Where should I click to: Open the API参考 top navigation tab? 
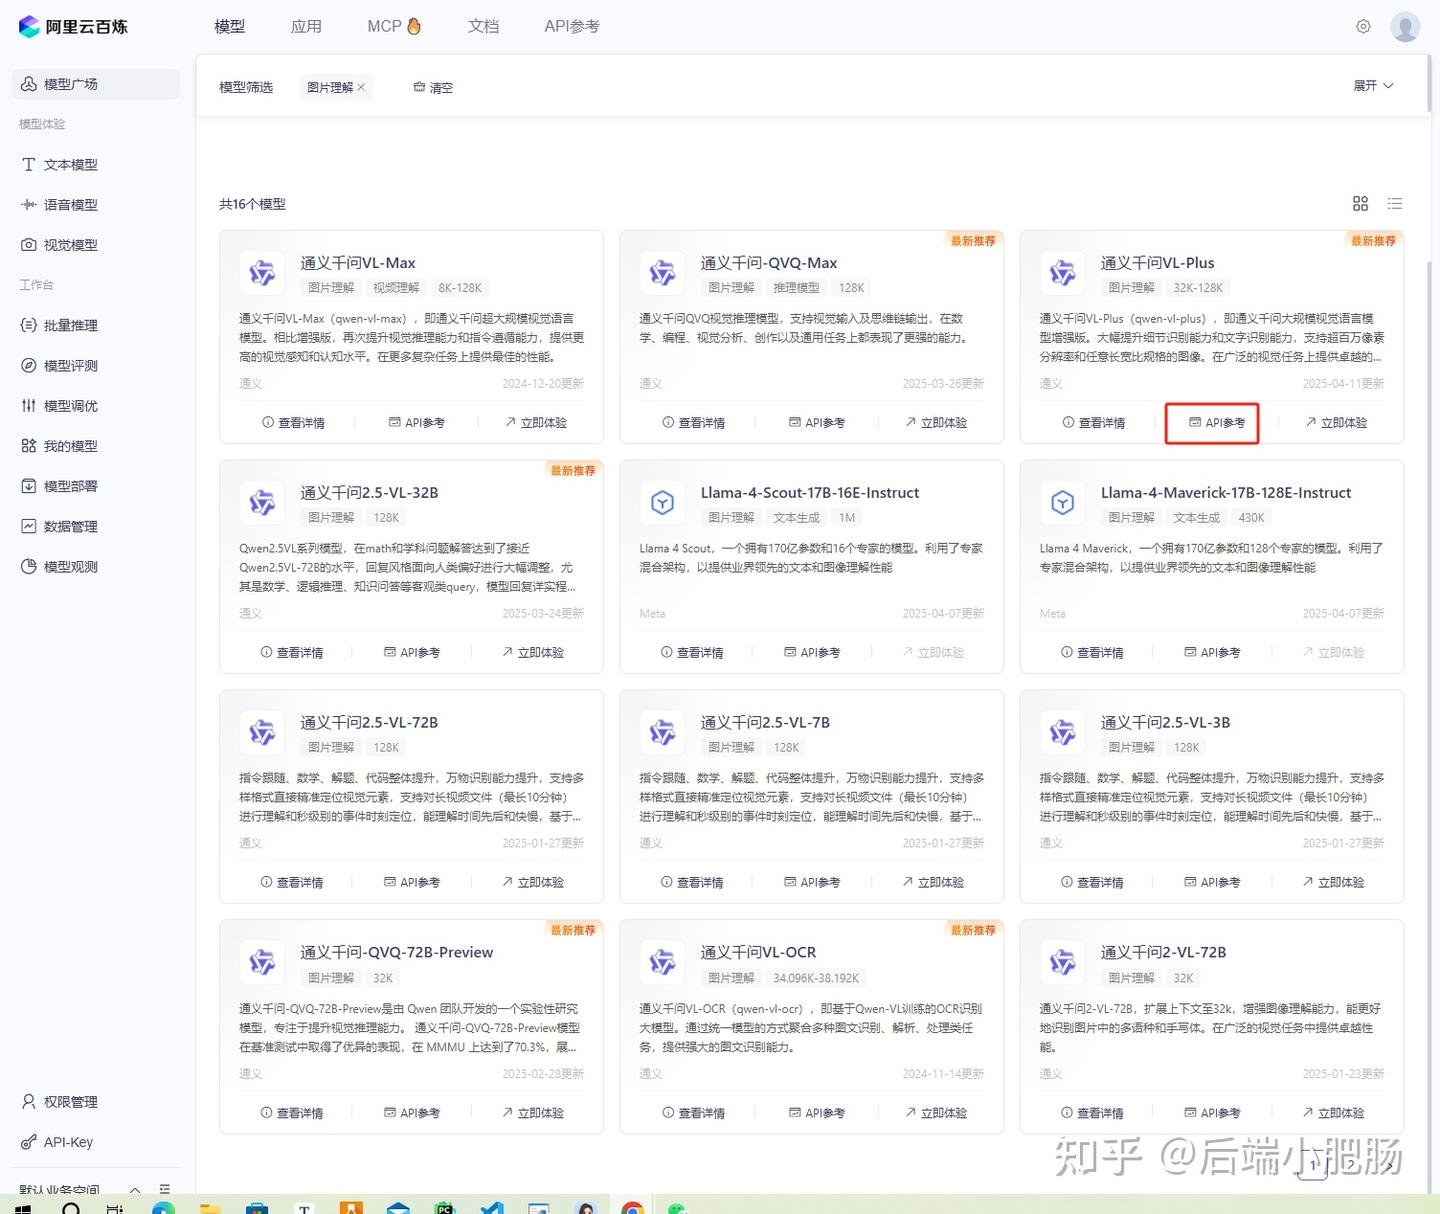[x=572, y=26]
